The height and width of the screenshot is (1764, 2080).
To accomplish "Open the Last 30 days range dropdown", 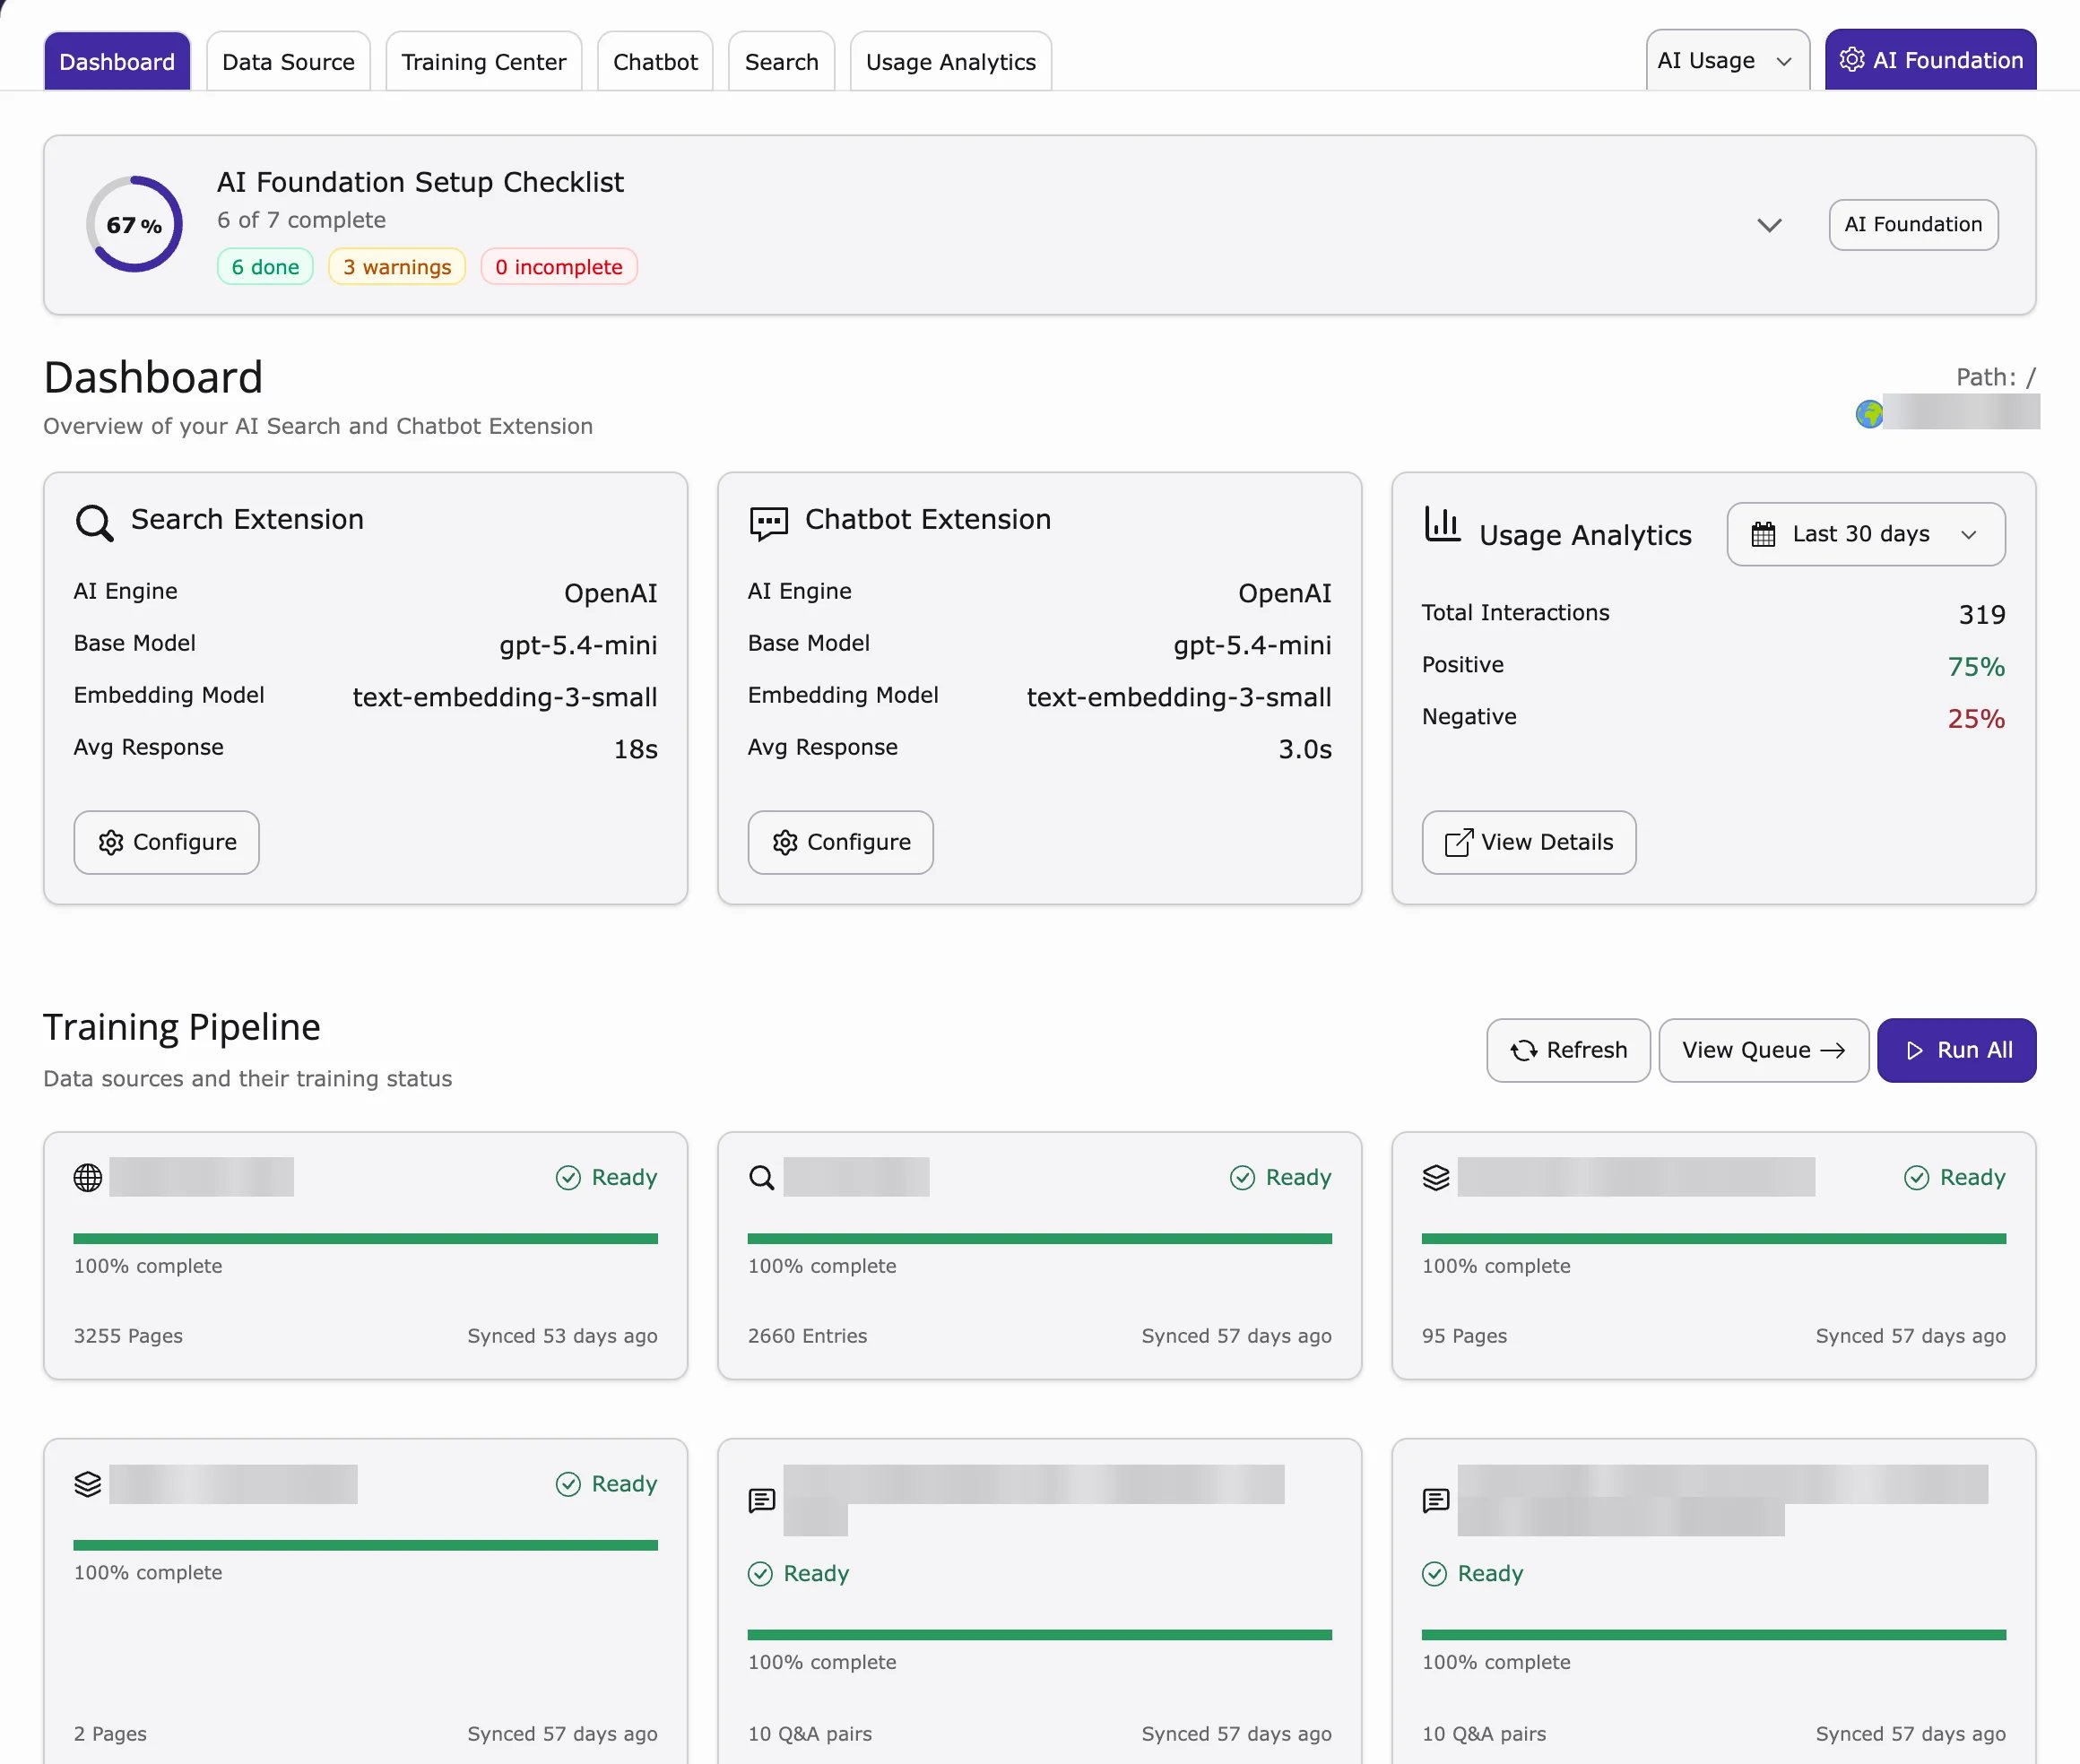I will coord(1865,534).
